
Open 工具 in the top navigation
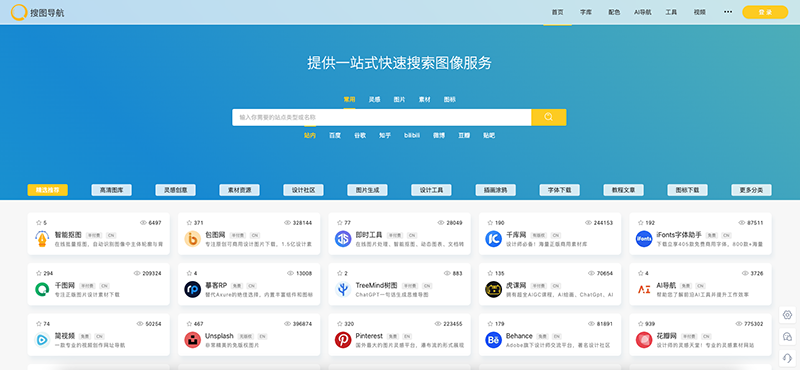[671, 12]
